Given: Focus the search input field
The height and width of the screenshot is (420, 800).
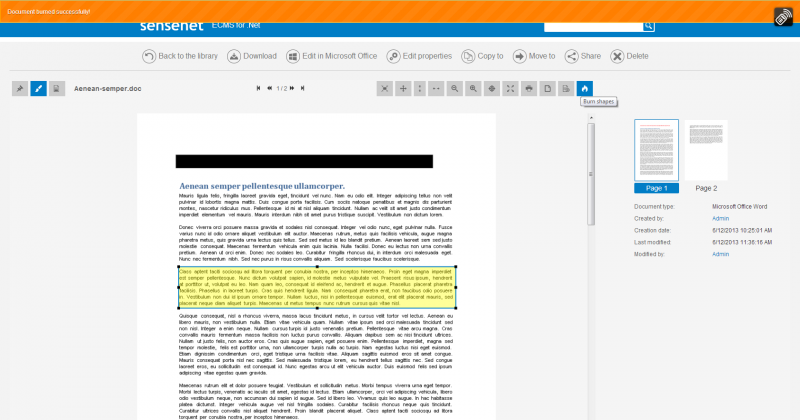Looking at the screenshot, I should click(593, 27).
